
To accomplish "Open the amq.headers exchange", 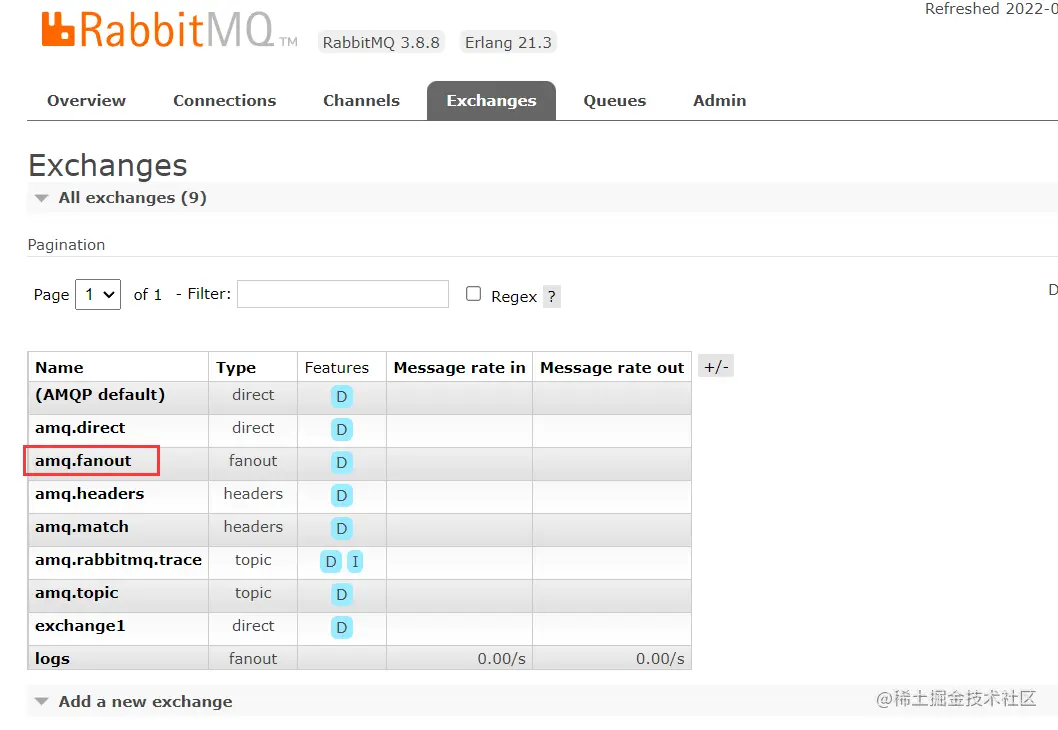I will coord(90,494).
